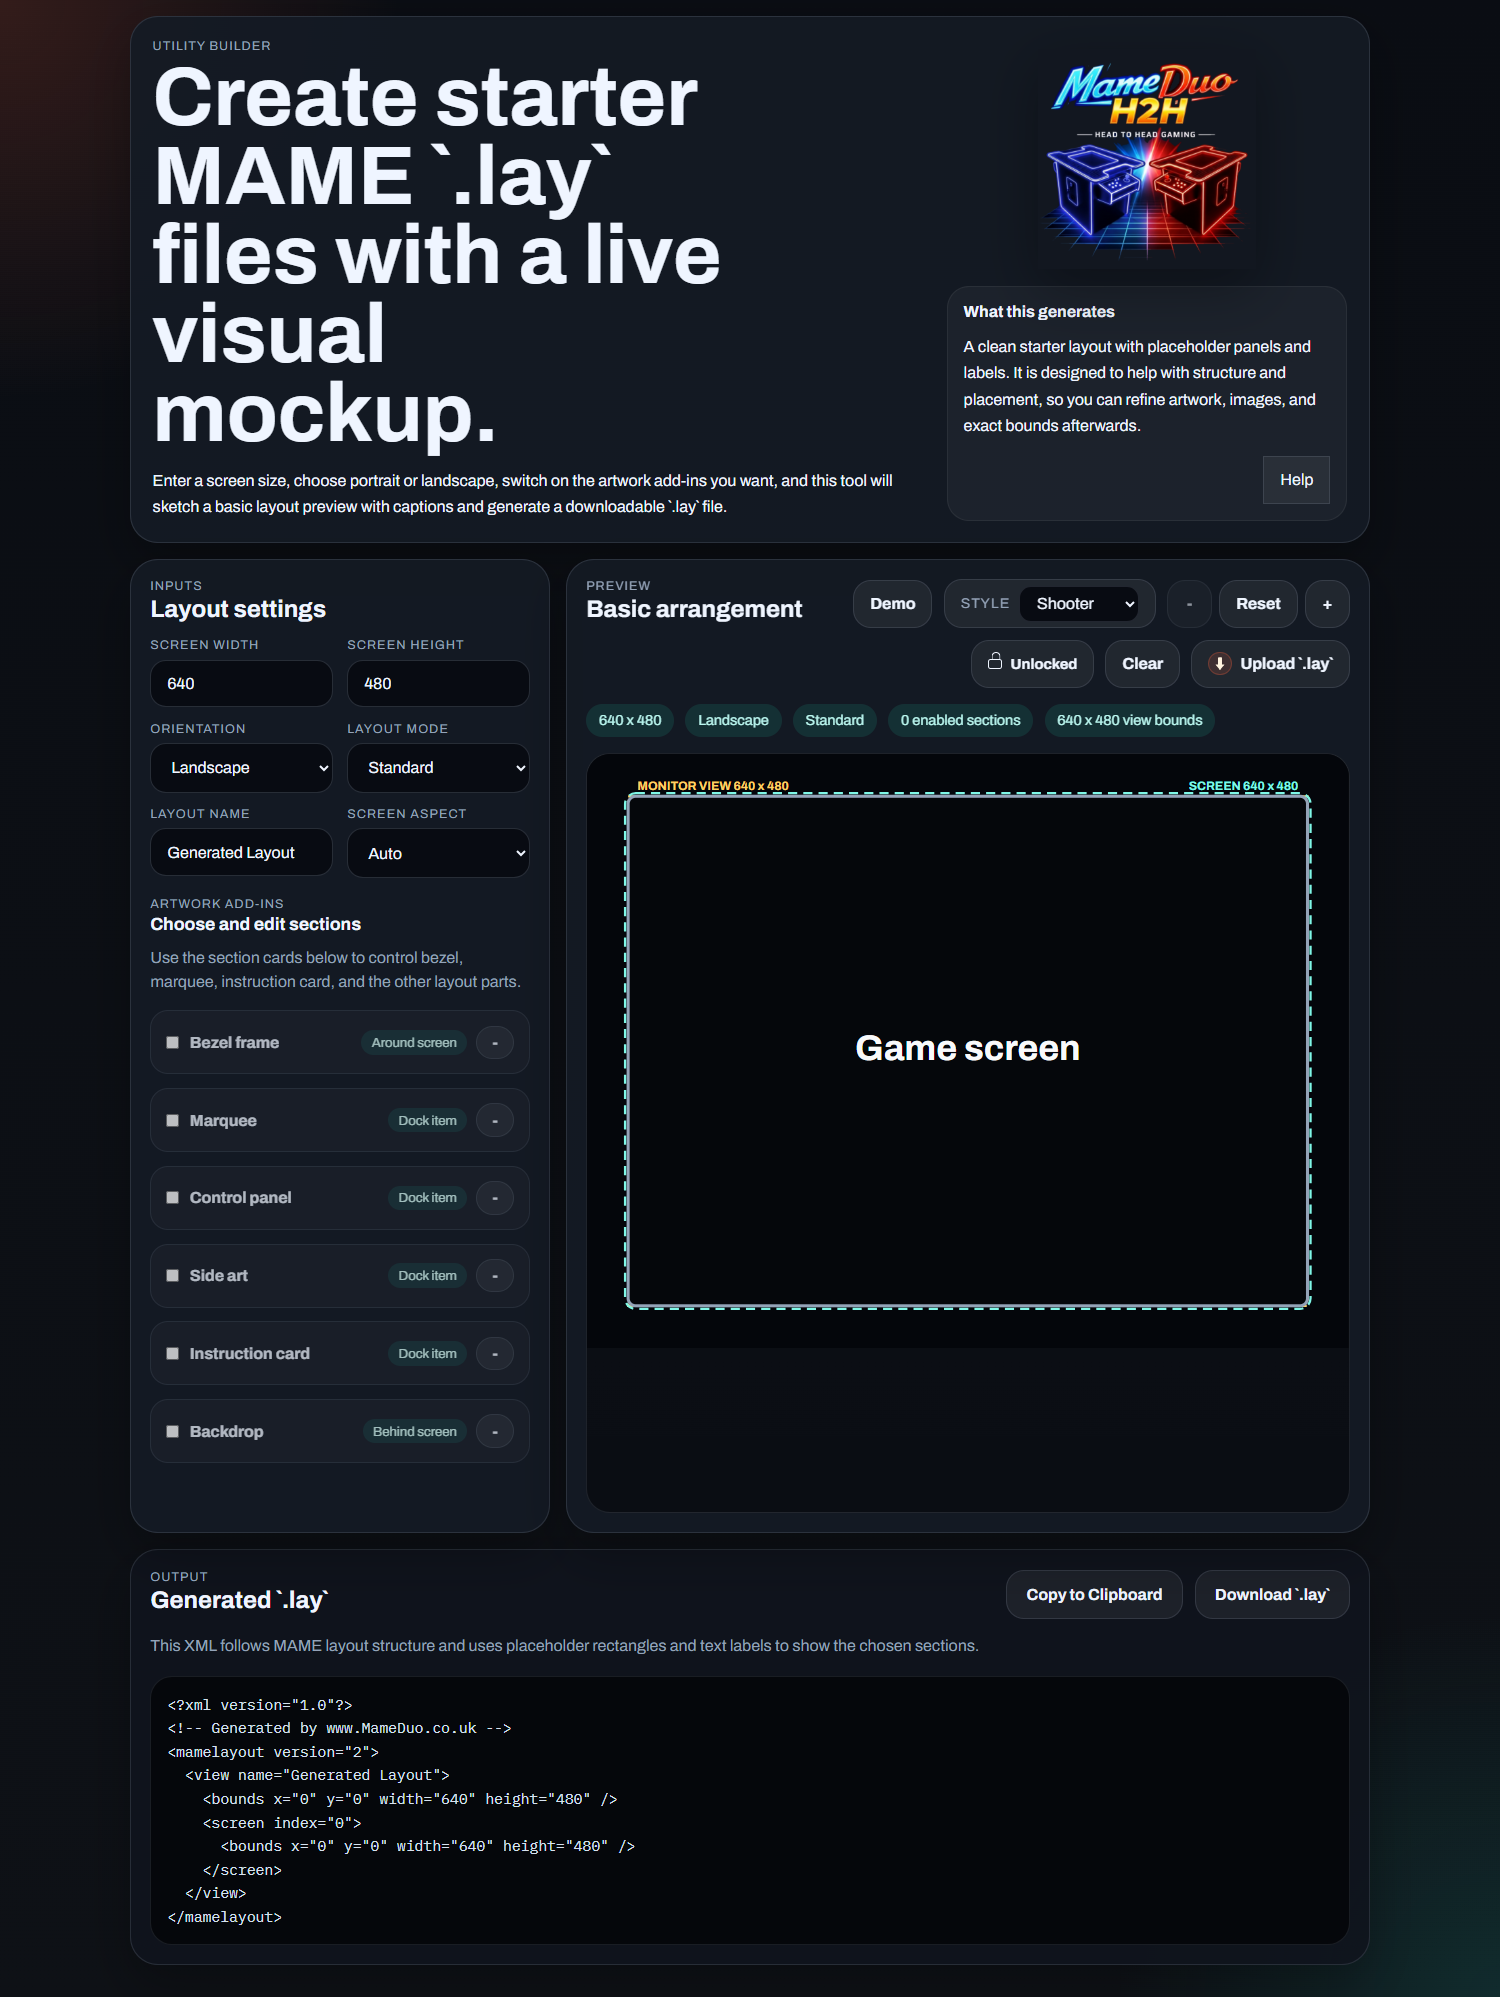Click the SCREEN 640 x 480 label
Viewport: 1500px width, 1997px height.
coord(1243,786)
